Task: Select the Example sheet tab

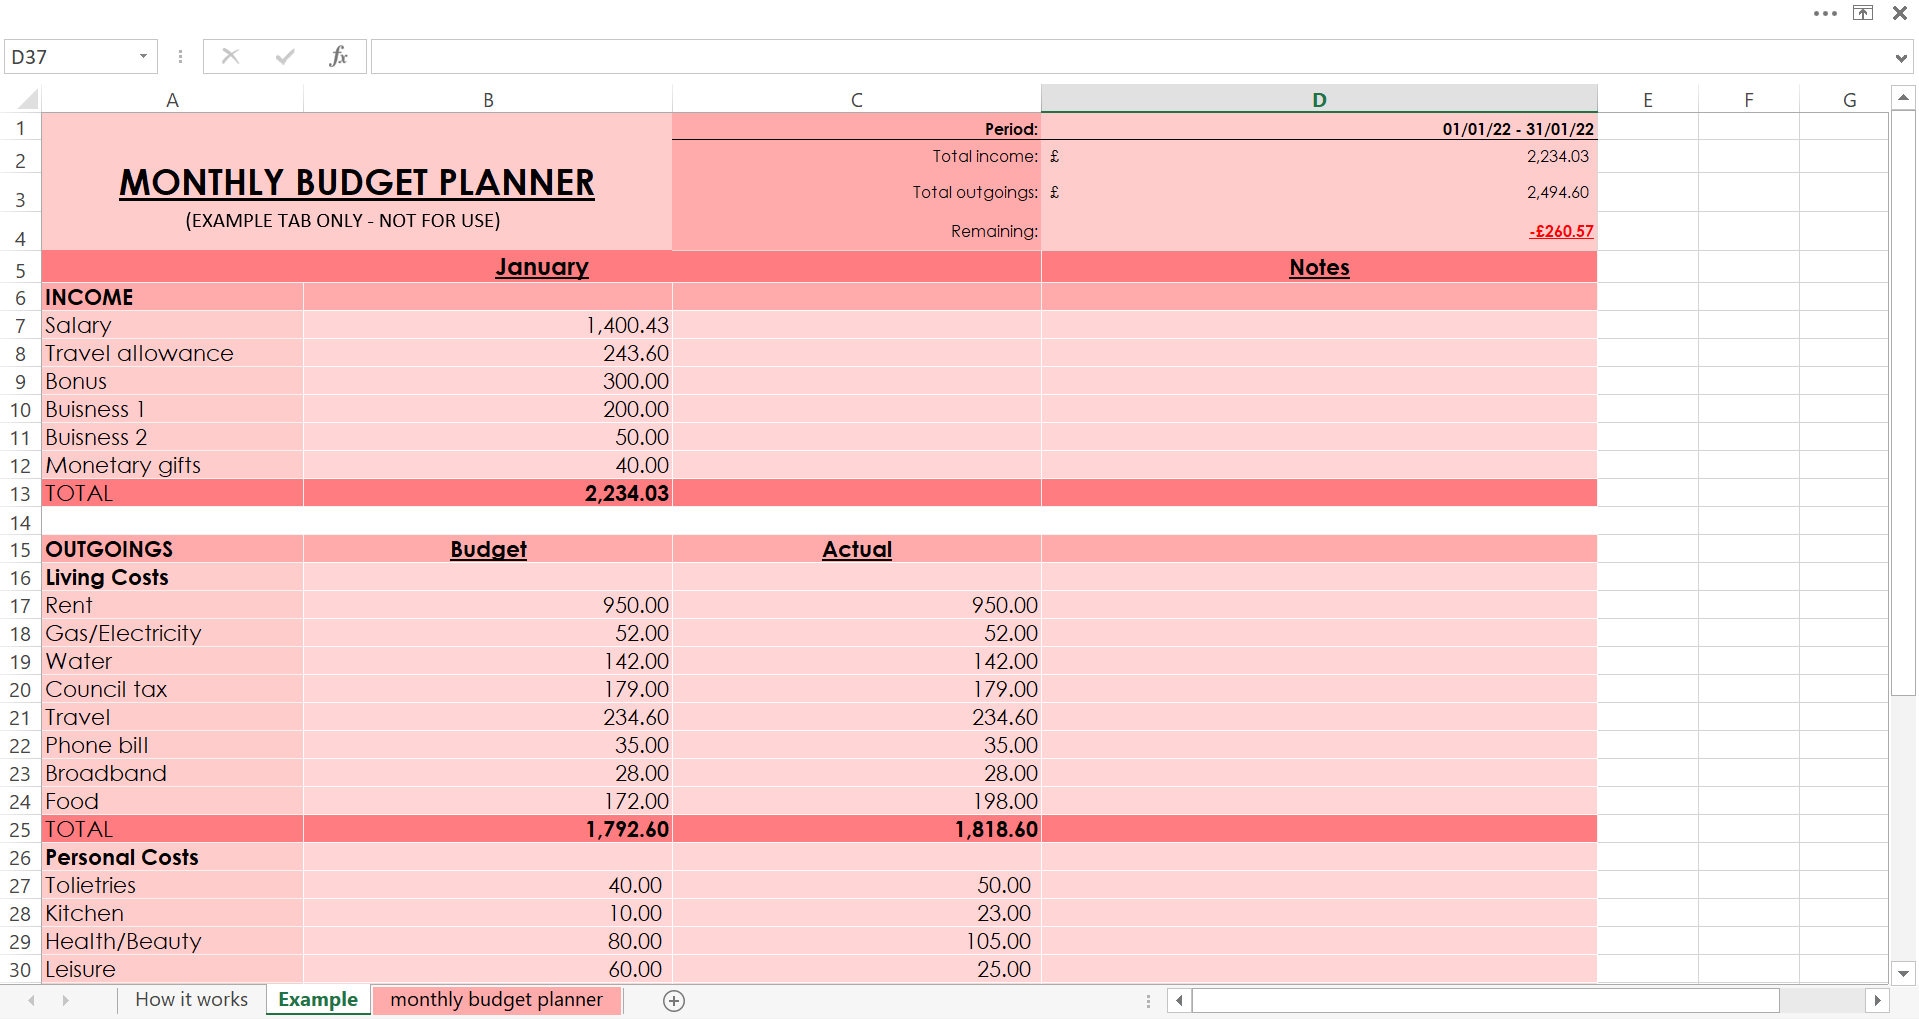Action: [317, 1000]
